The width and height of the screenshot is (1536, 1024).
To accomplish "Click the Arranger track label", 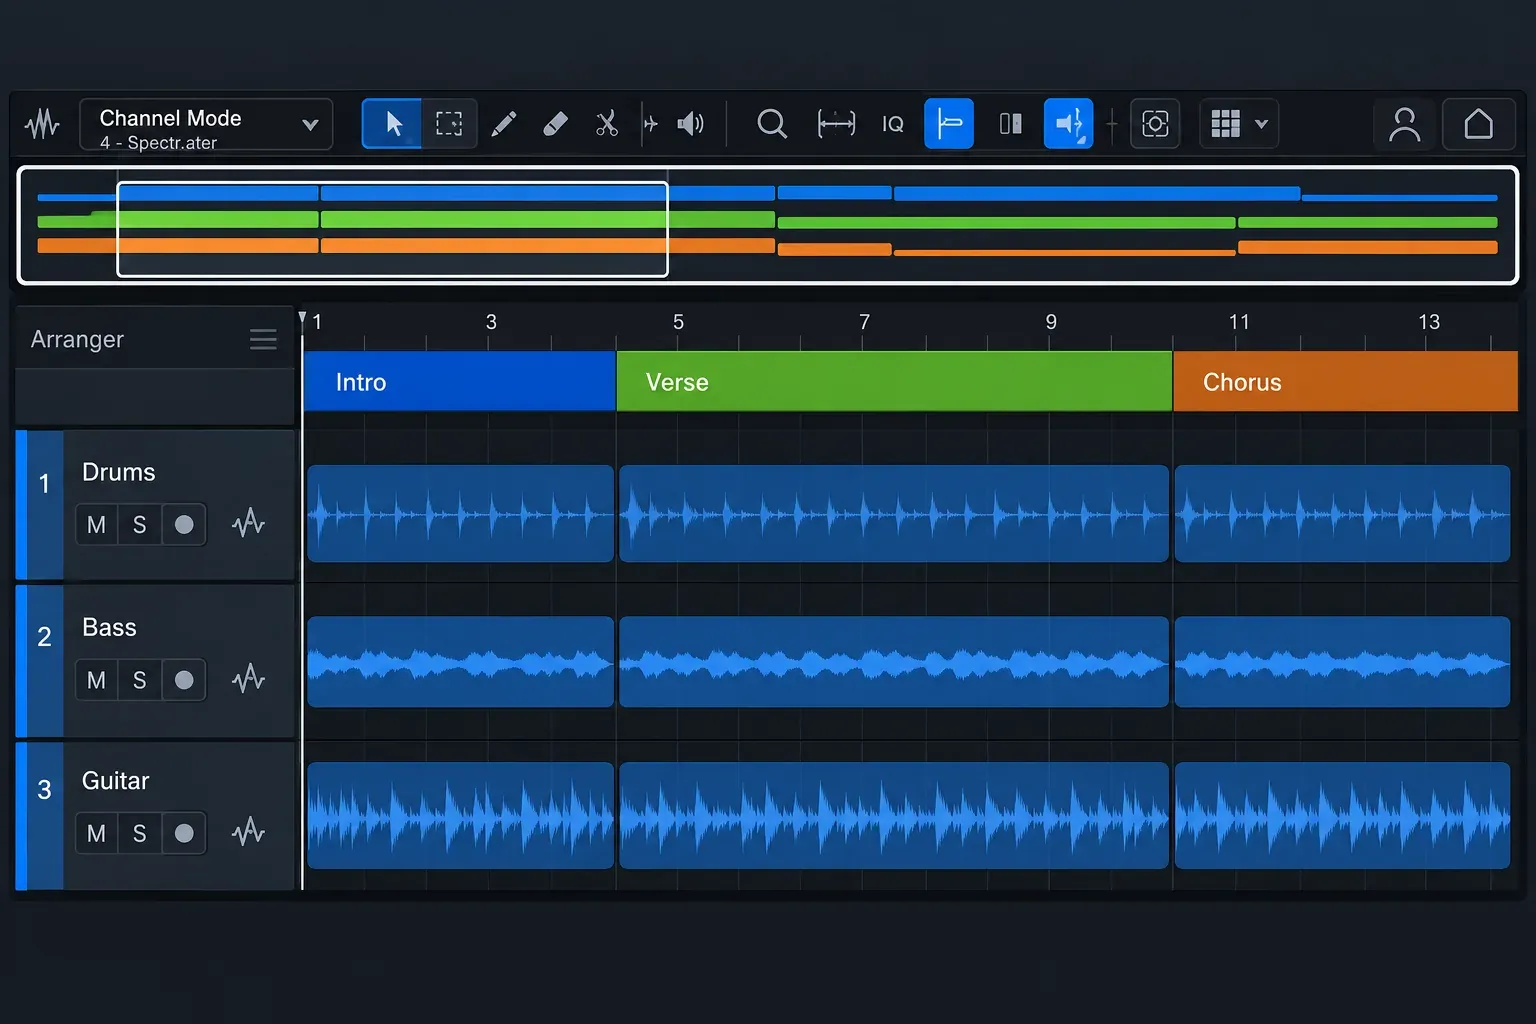I will point(77,340).
